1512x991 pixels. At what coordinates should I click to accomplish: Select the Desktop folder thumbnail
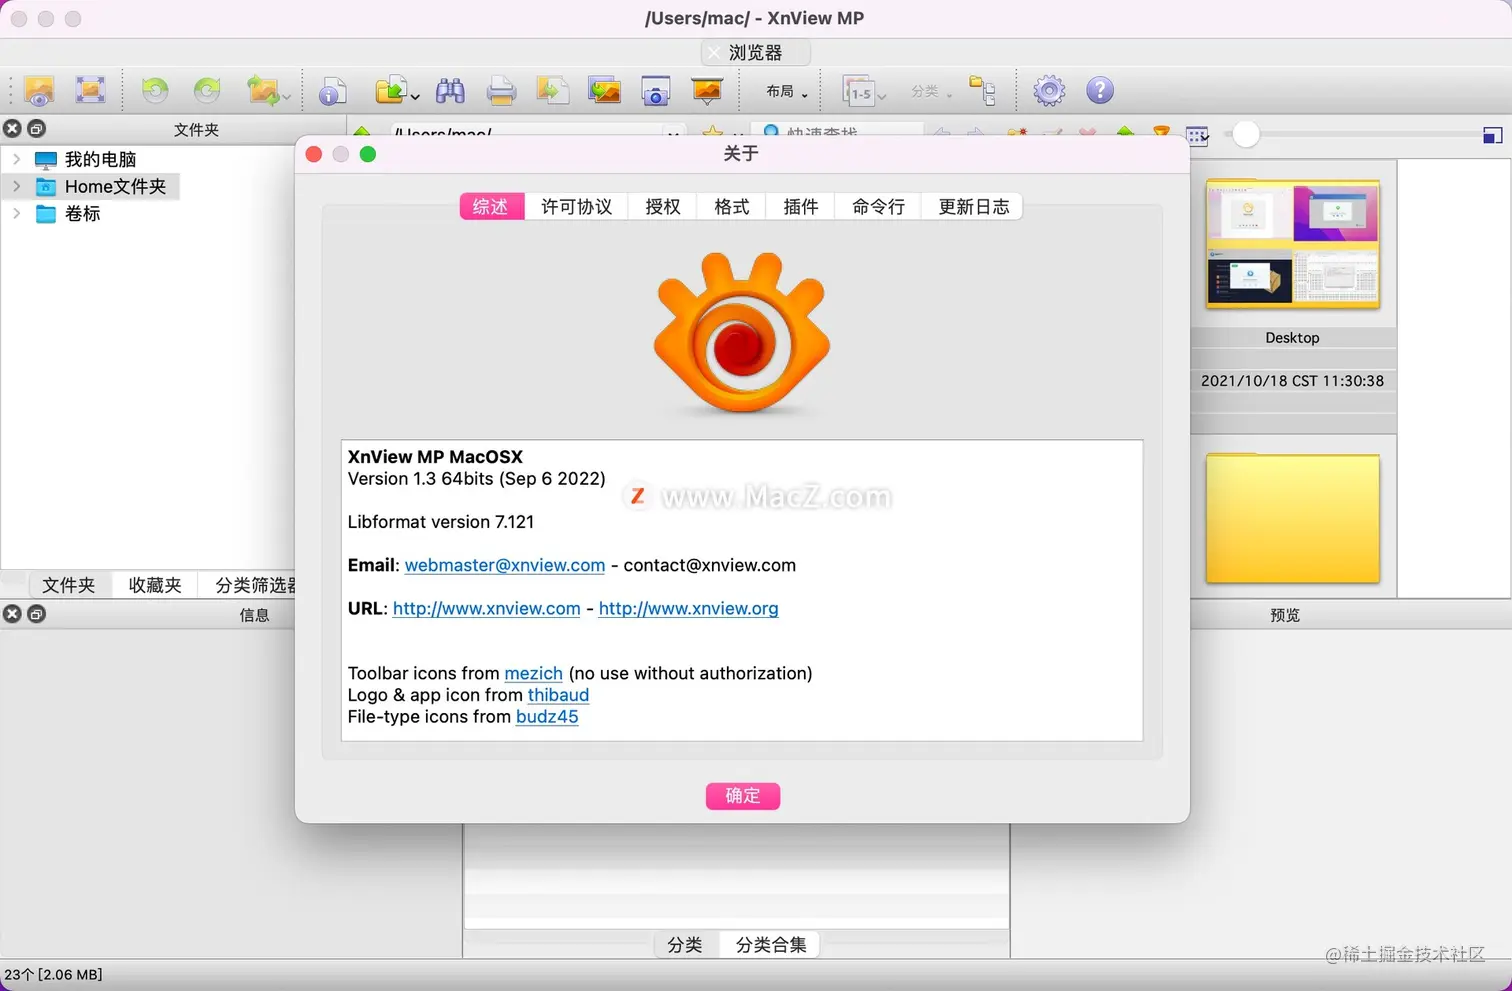1292,244
